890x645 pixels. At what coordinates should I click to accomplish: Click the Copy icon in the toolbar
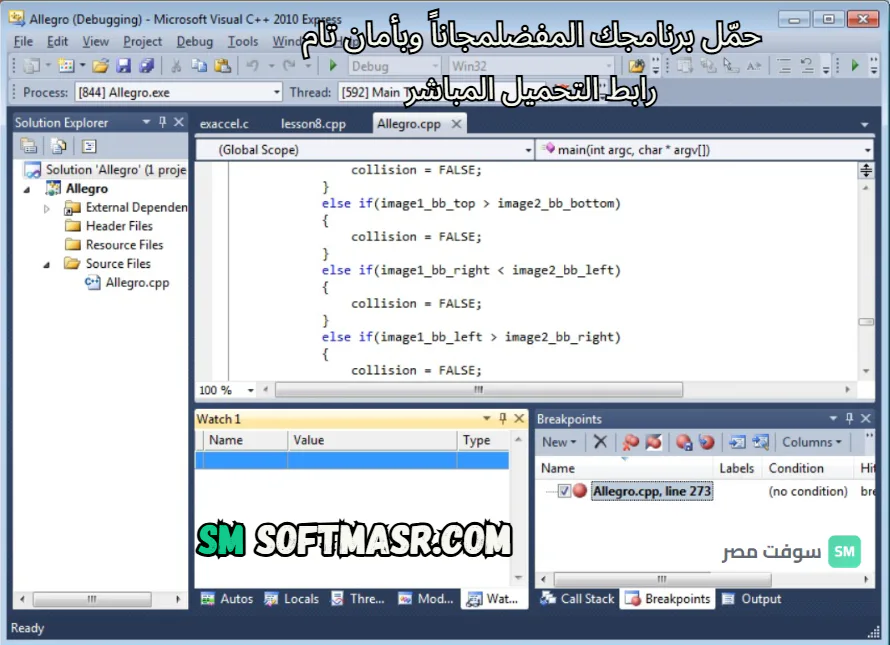(199, 66)
